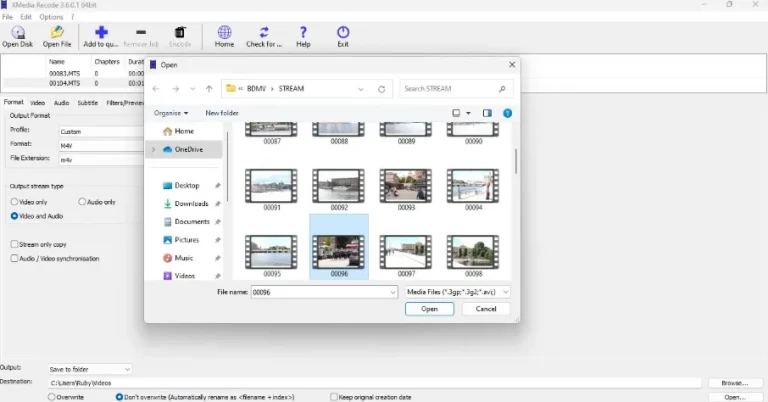Click the Exit power icon
768x402 pixels.
click(343, 33)
